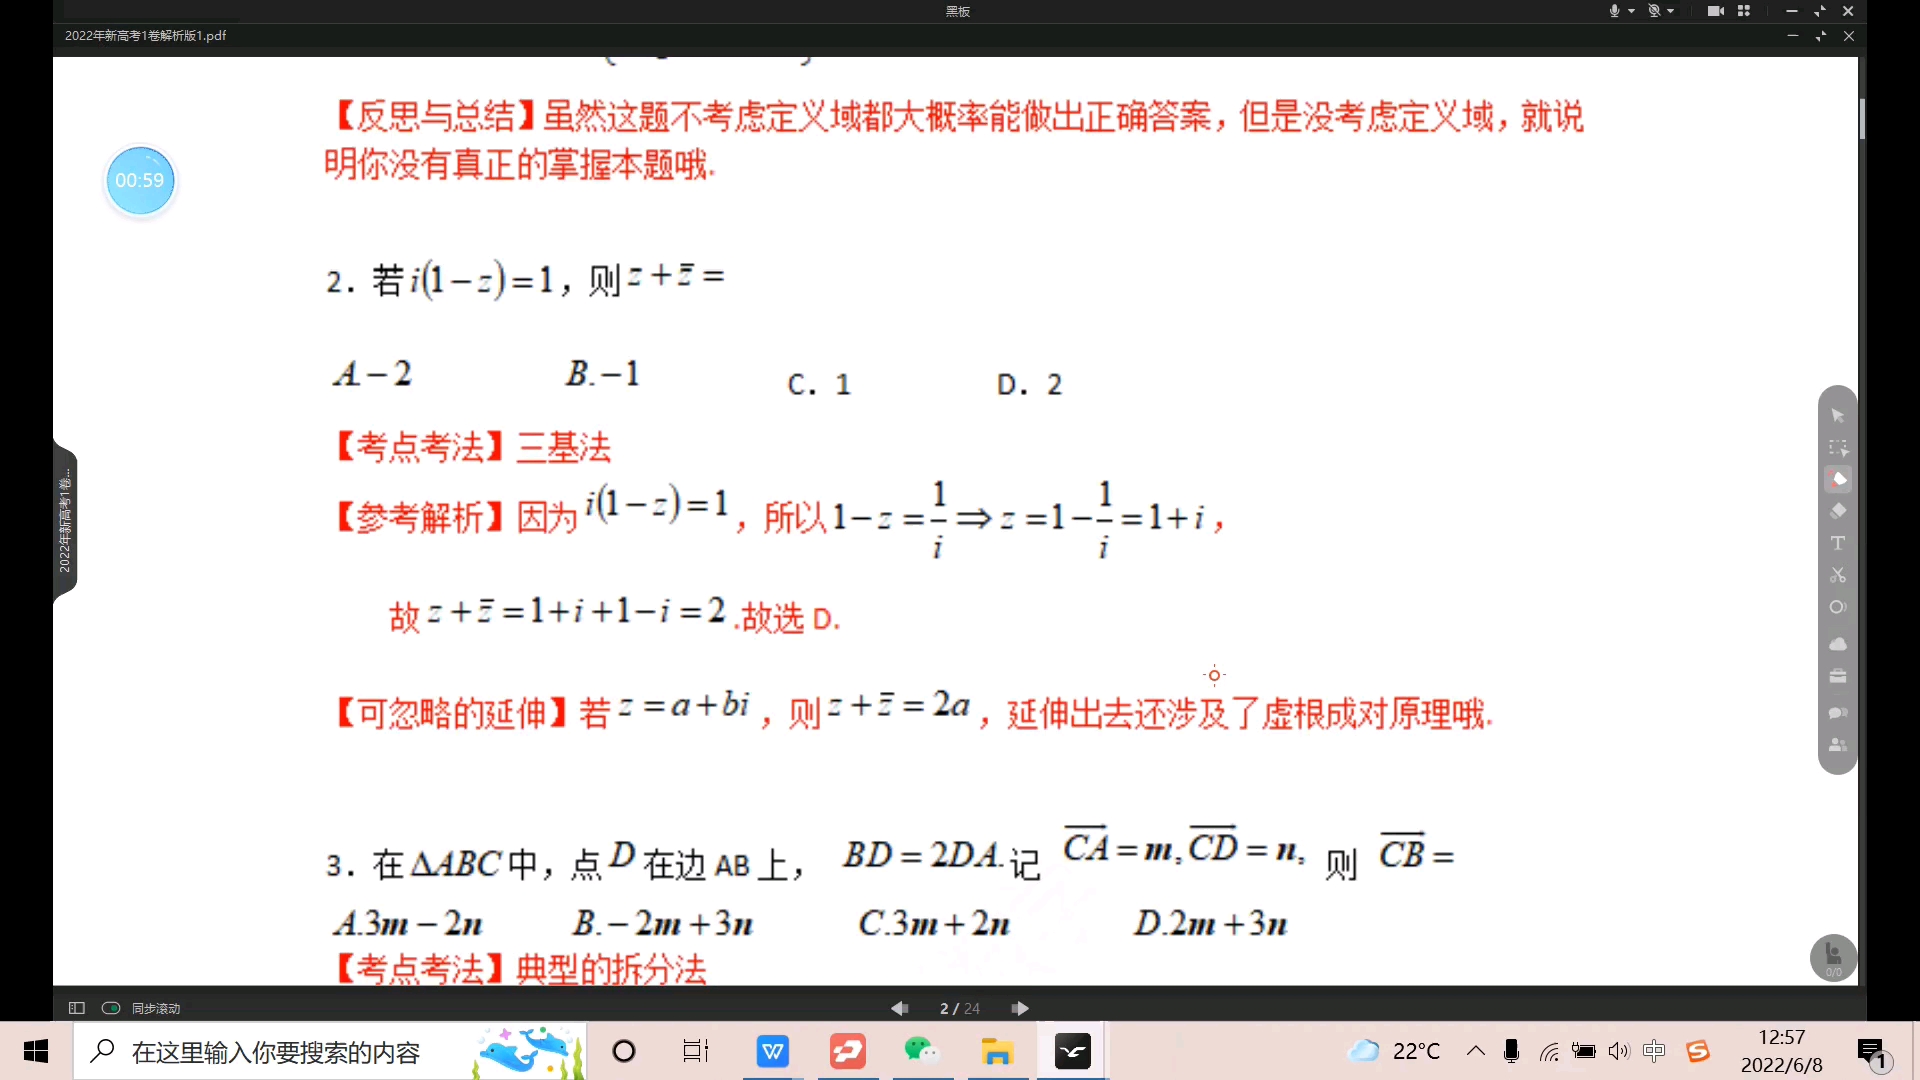Screen dimensions: 1920x1080
Task: Select the person/avatar icon in sidebar
Action: point(1837,744)
